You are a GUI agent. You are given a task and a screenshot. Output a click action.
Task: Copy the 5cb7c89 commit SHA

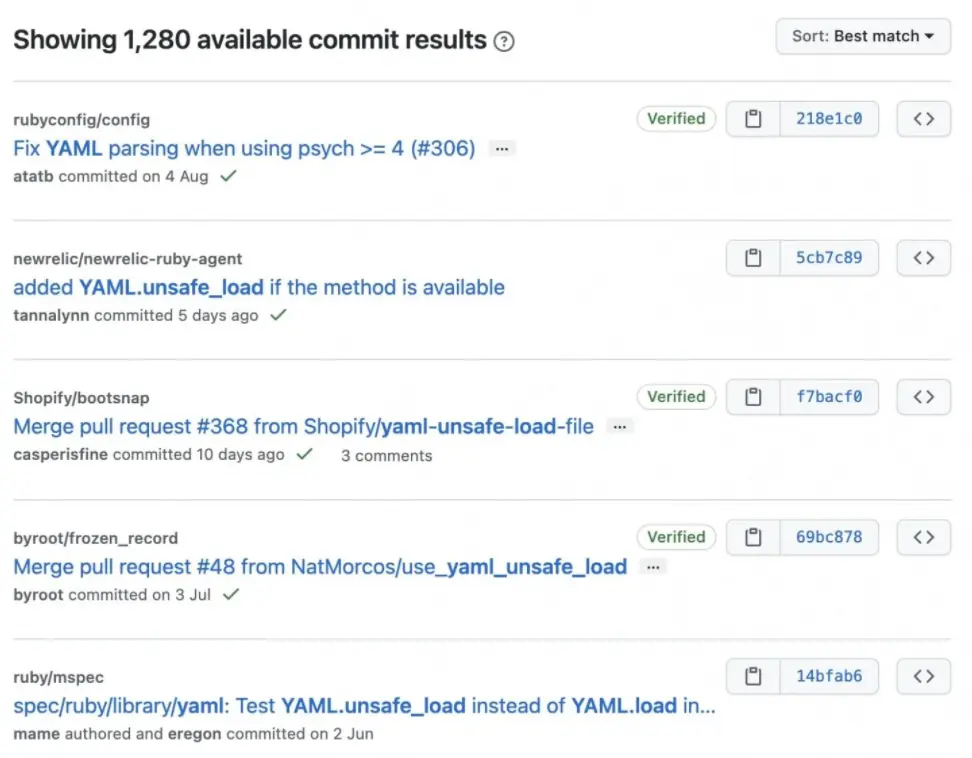tap(752, 257)
